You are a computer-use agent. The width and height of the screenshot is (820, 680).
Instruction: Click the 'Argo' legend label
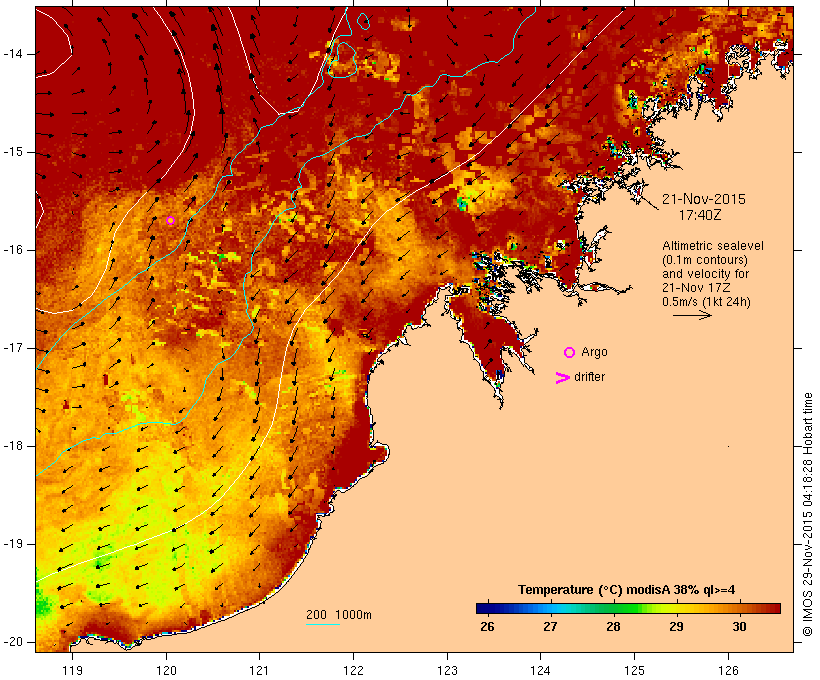click(x=594, y=352)
